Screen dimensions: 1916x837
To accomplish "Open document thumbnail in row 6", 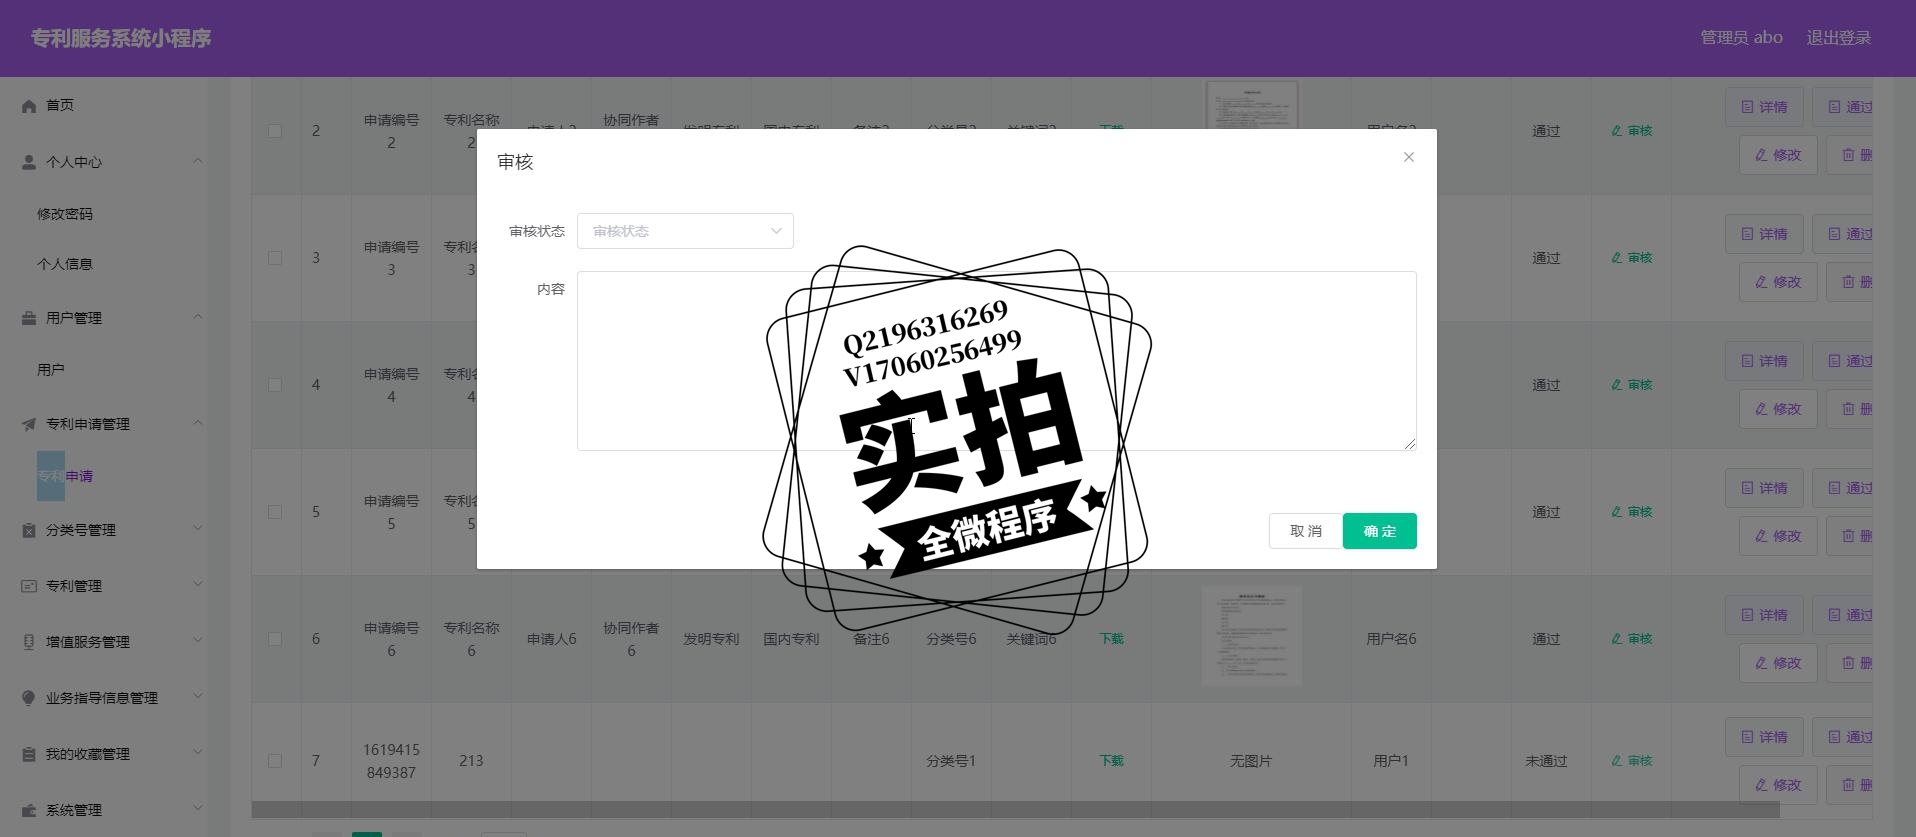I will pyautogui.click(x=1252, y=636).
